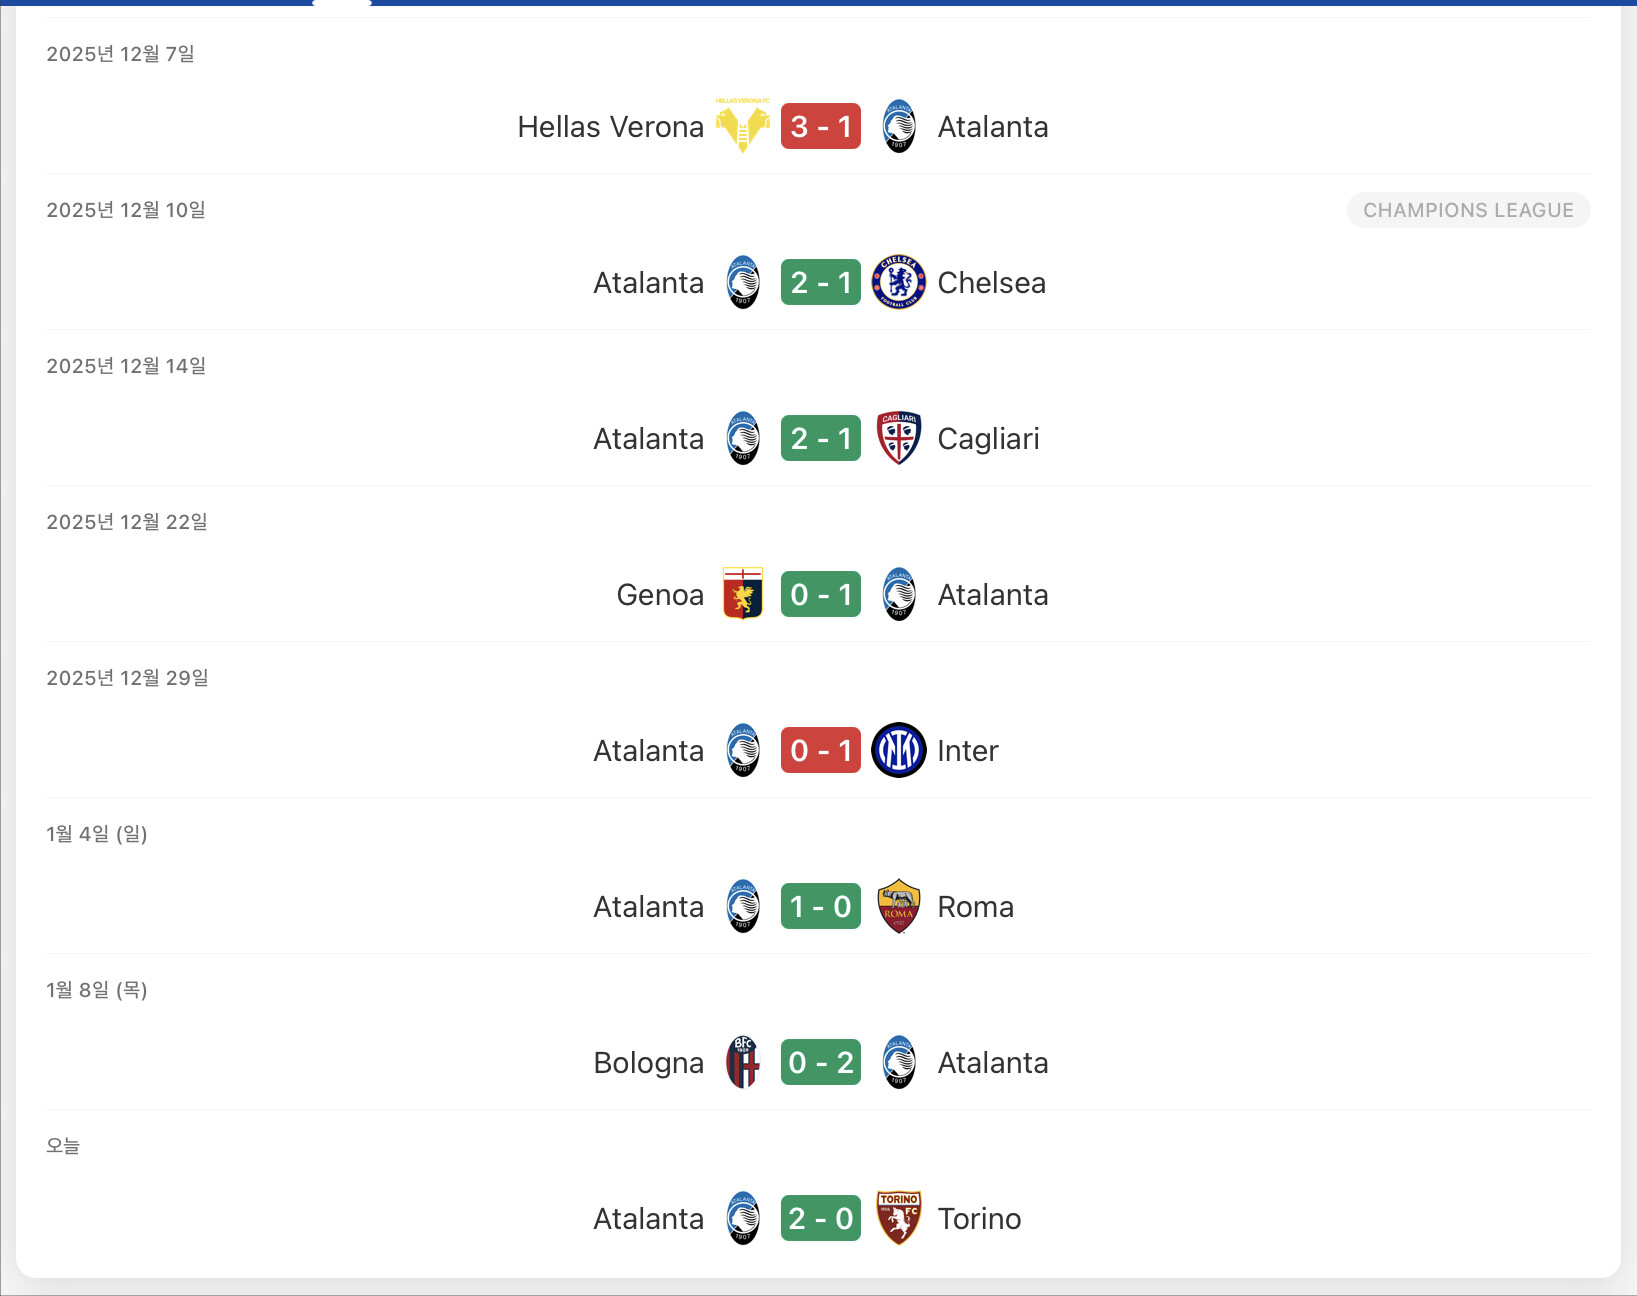
Task: Click Atalanta crest in the Hellas Verona match
Action: pos(898,126)
